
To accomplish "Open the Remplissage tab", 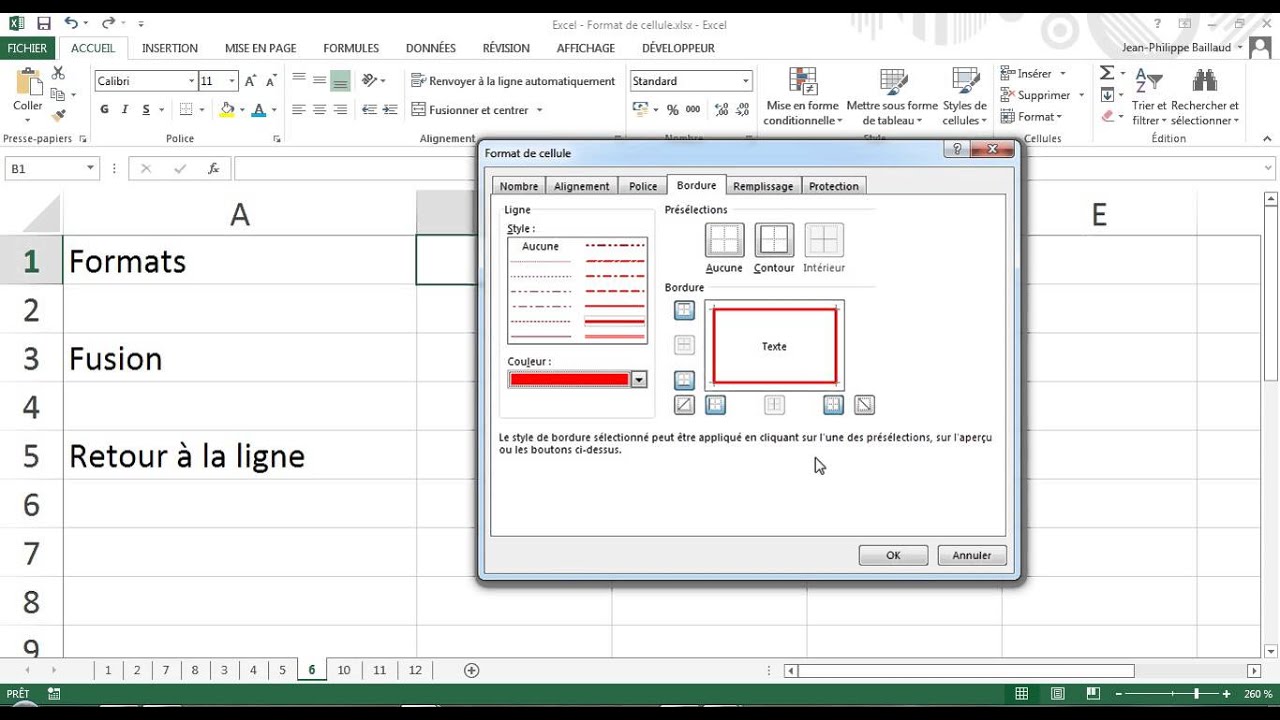I will tap(763, 186).
